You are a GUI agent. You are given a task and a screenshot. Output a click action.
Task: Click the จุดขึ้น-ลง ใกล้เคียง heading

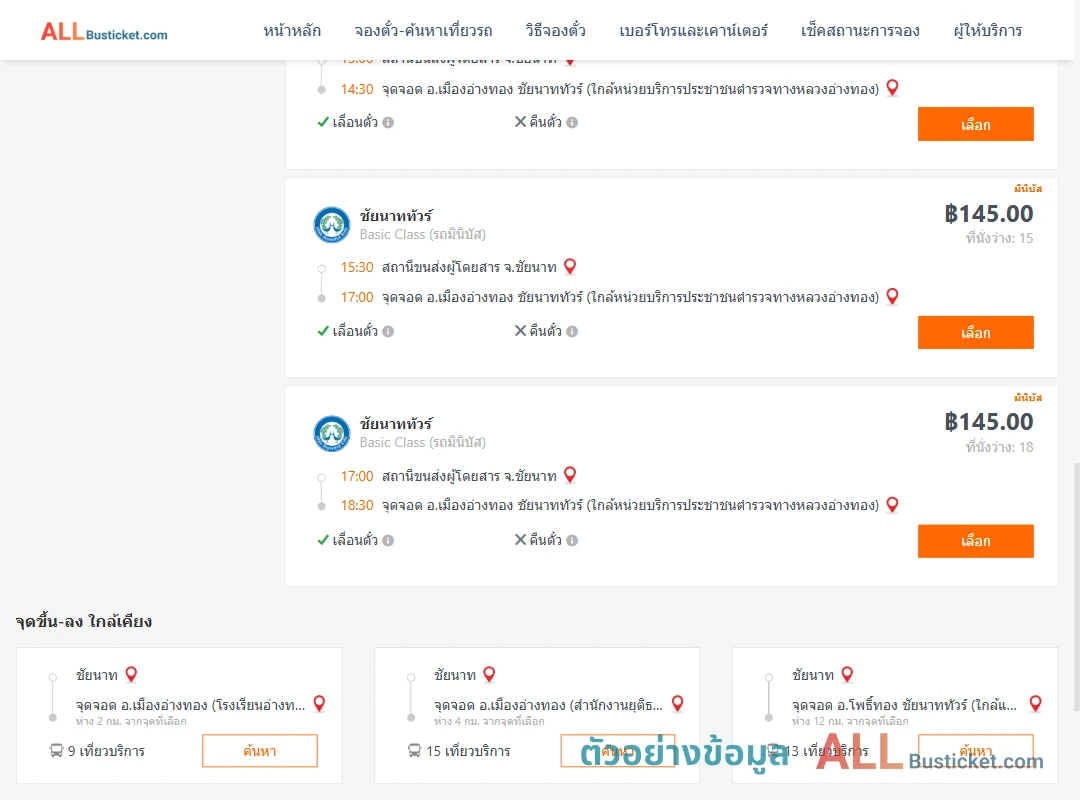coord(83,622)
